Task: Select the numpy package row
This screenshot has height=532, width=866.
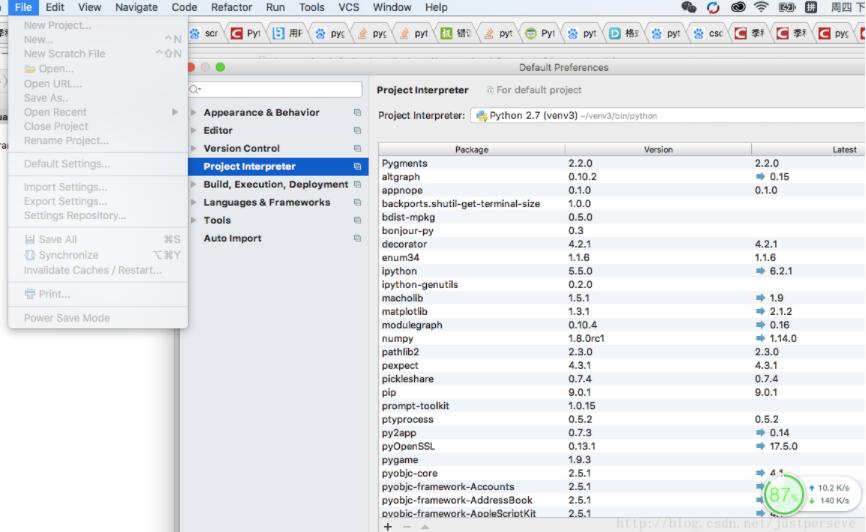Action: click(x=622, y=339)
